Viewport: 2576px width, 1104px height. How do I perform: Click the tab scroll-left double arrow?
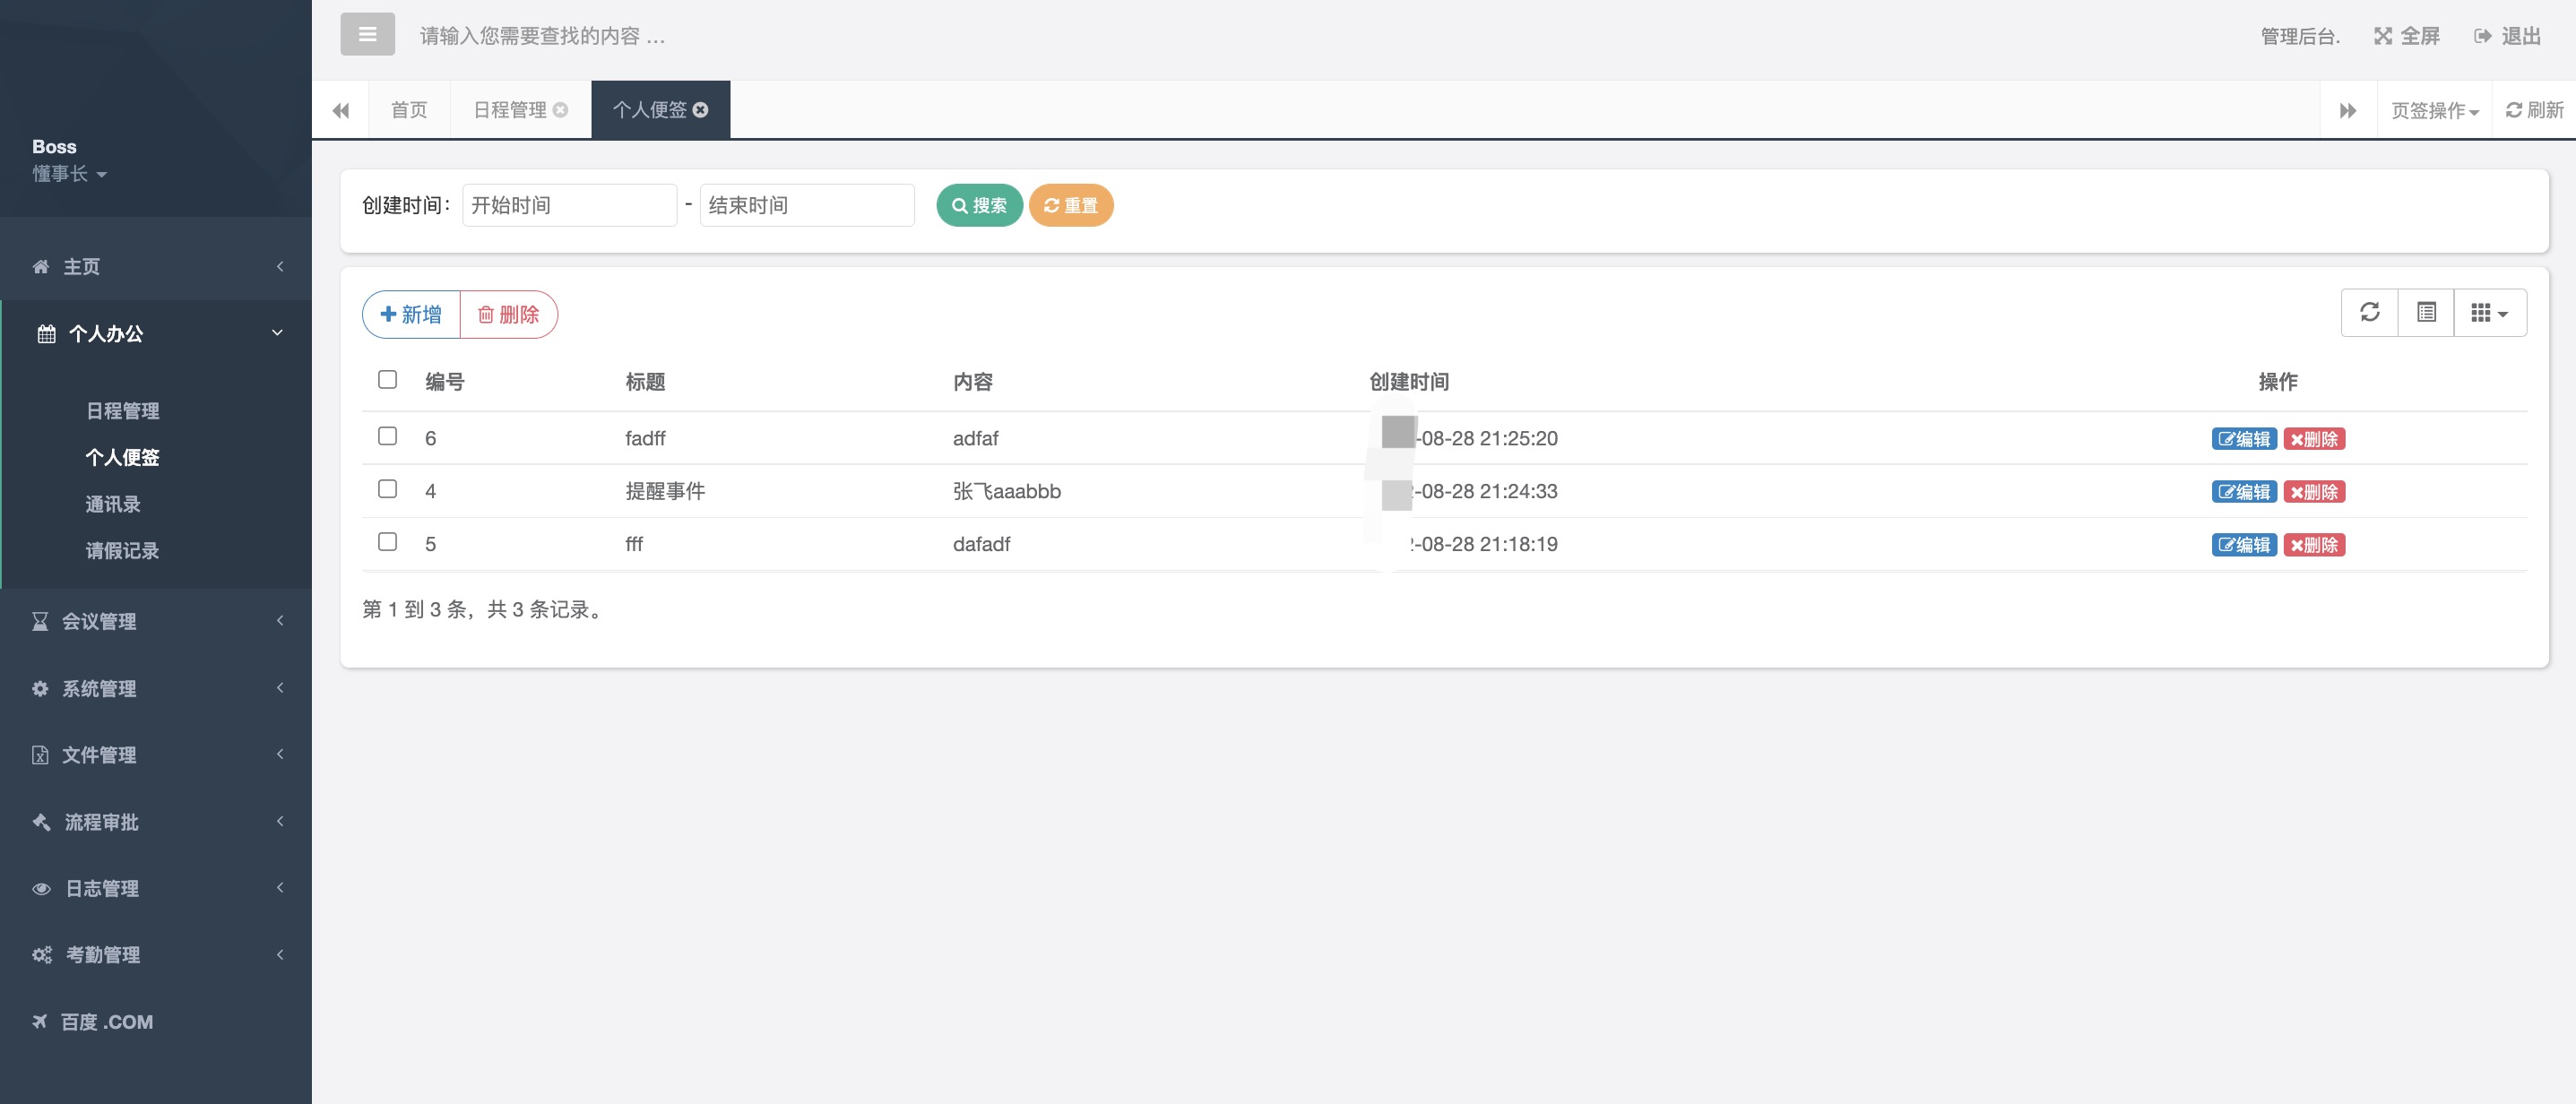click(341, 110)
